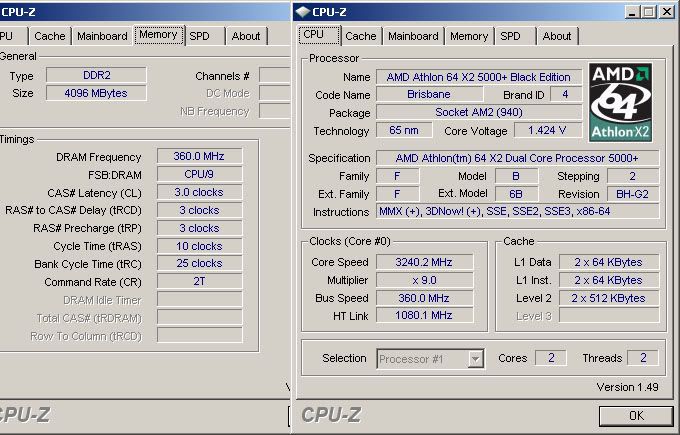Image resolution: width=680 pixels, height=435 pixels.
Task: Open the Mainboard tab in the right CPU-Z window
Action: coord(413,36)
